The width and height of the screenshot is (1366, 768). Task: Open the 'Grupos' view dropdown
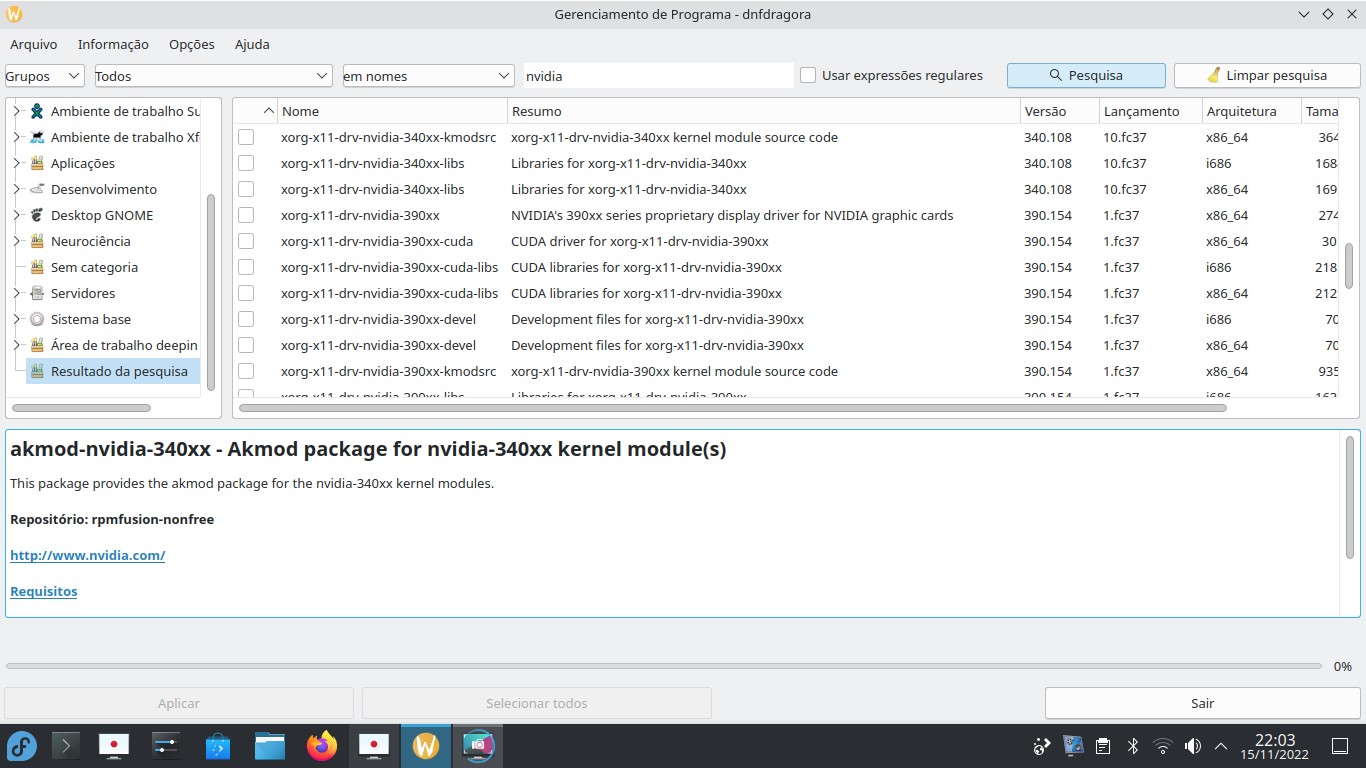45,76
